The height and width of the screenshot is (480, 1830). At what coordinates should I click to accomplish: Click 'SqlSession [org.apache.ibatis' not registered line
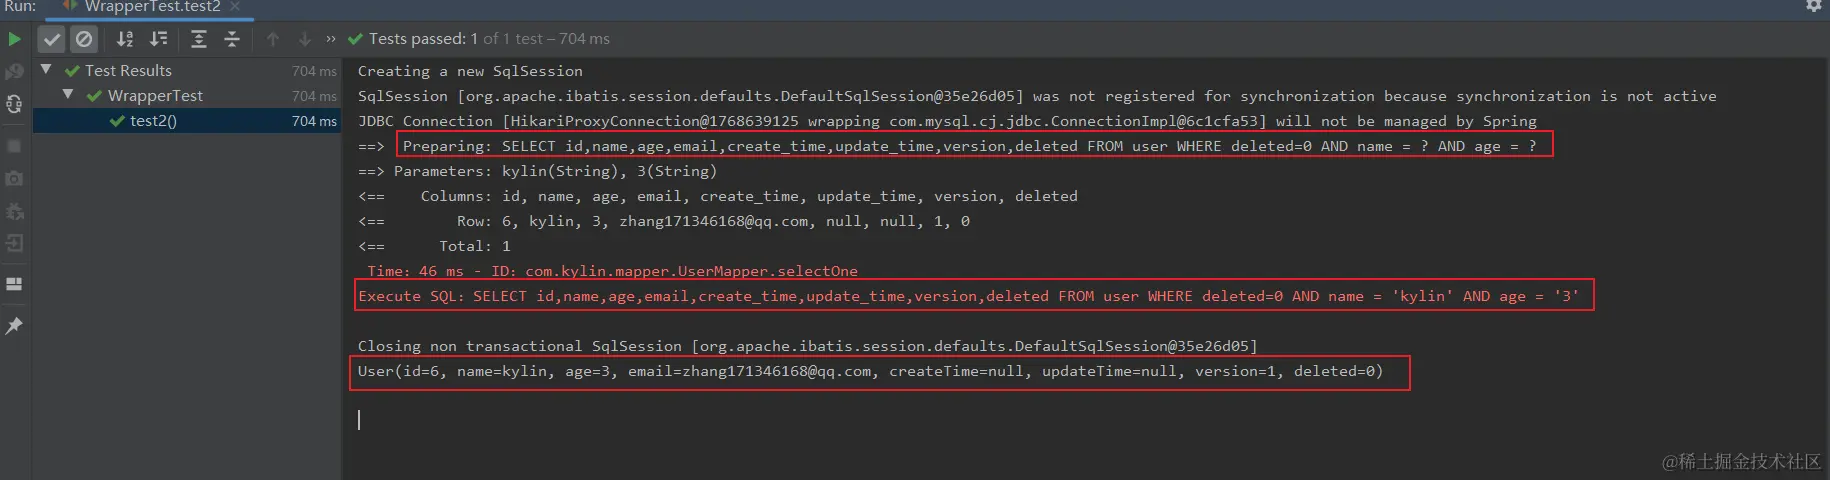coord(1037,96)
